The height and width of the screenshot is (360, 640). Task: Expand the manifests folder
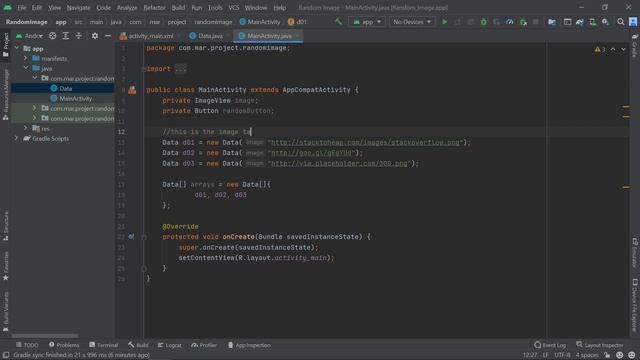click(26, 58)
